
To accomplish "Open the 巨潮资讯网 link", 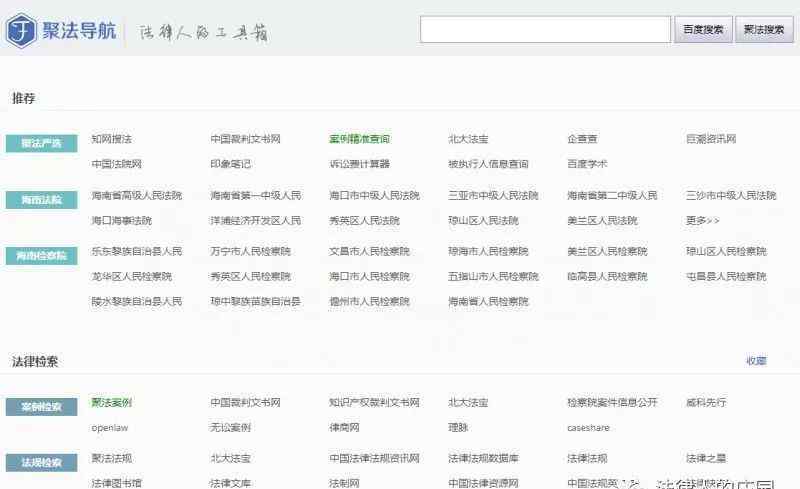I will click(711, 139).
